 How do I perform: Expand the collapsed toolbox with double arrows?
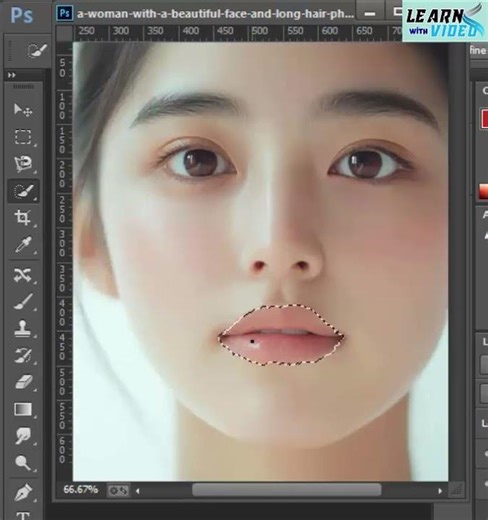click(x=12, y=75)
